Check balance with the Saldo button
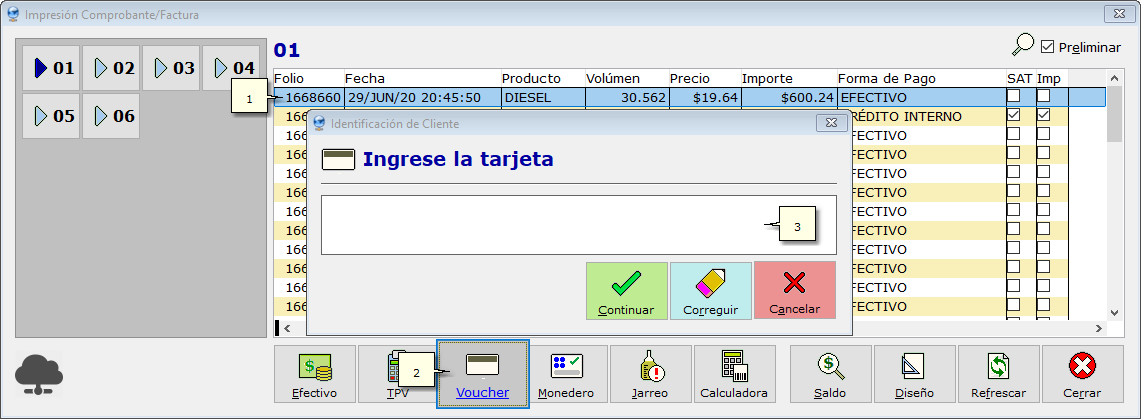Image resolution: width=1141 pixels, height=419 pixels. (x=831, y=375)
